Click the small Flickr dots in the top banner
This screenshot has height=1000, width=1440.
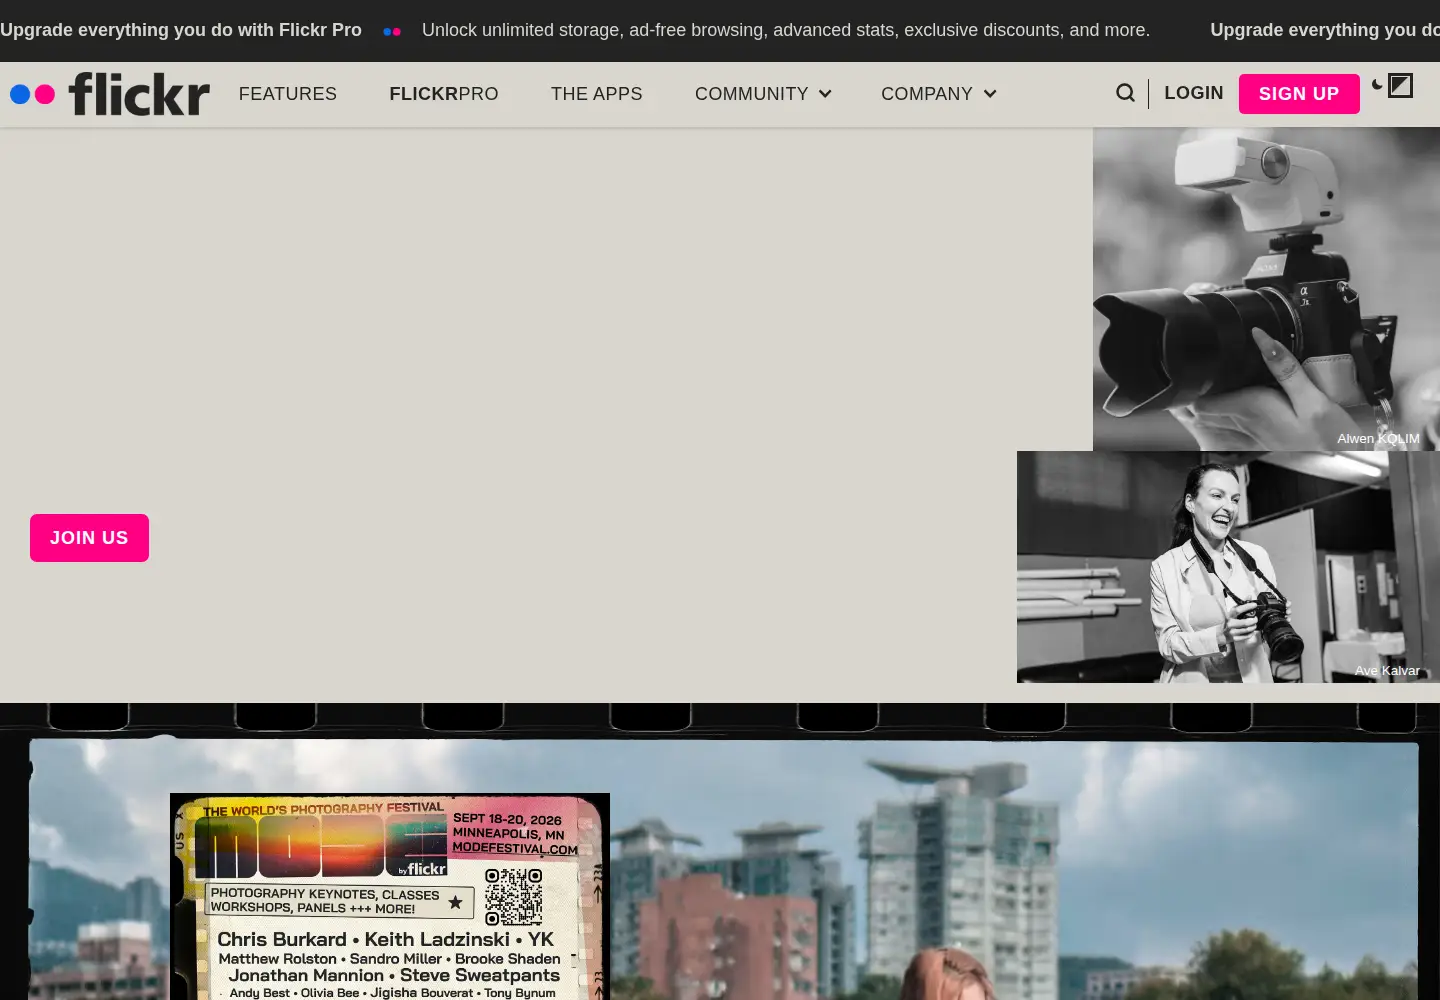click(x=392, y=31)
